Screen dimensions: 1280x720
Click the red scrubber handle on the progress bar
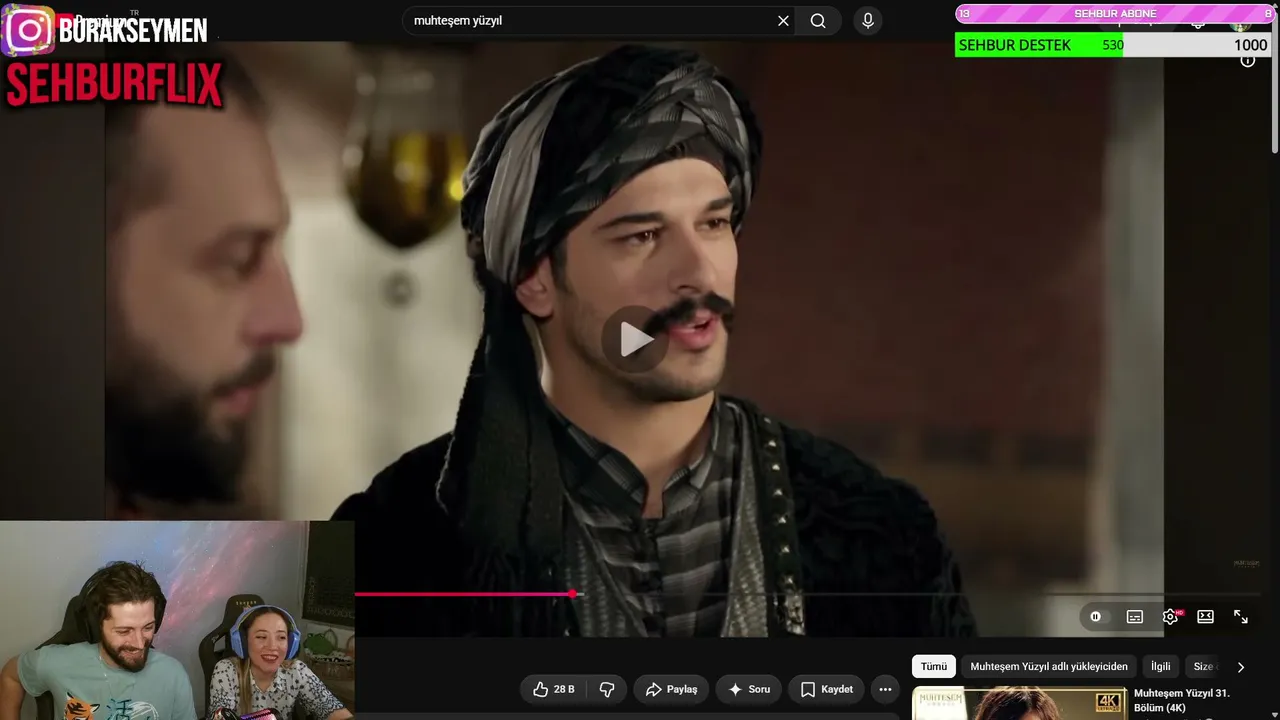573,594
